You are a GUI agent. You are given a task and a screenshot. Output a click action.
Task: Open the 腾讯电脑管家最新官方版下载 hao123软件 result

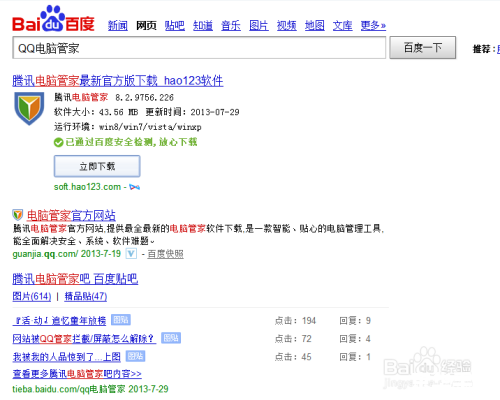(x=118, y=81)
